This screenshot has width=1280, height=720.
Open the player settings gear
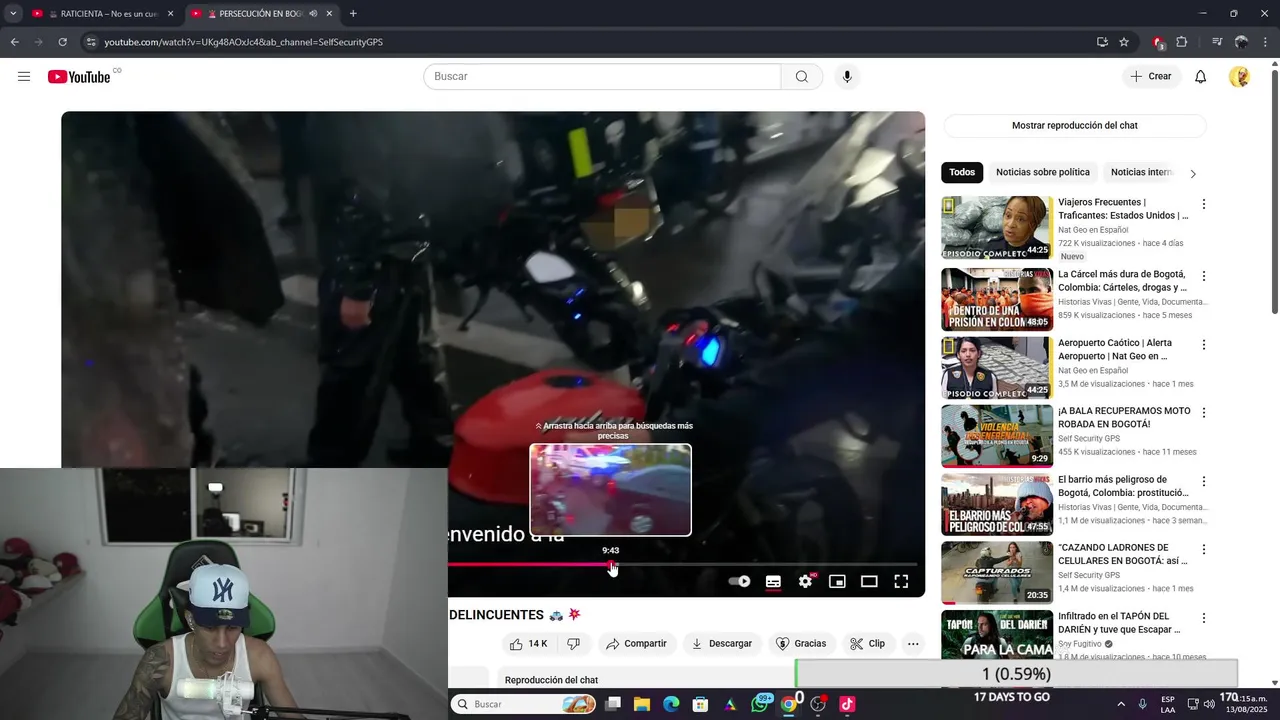(805, 581)
